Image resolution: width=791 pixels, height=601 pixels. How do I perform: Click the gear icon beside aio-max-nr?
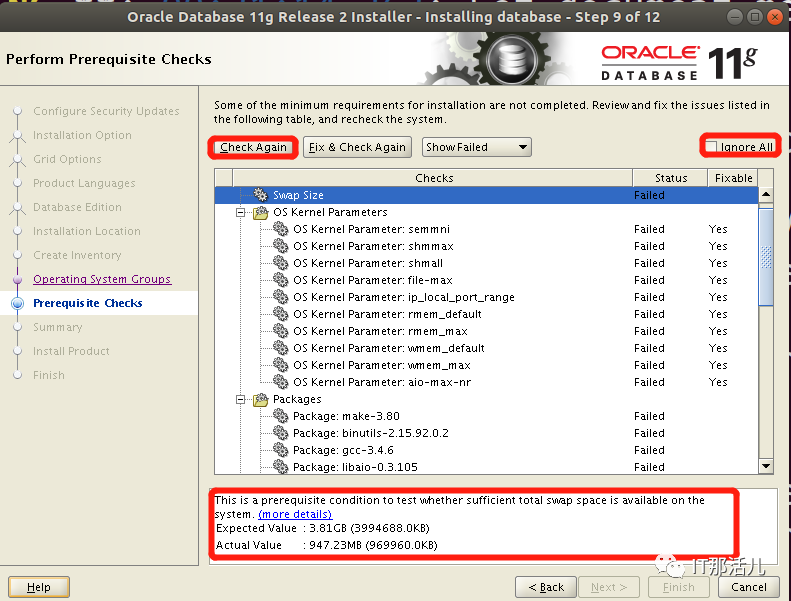(x=280, y=382)
